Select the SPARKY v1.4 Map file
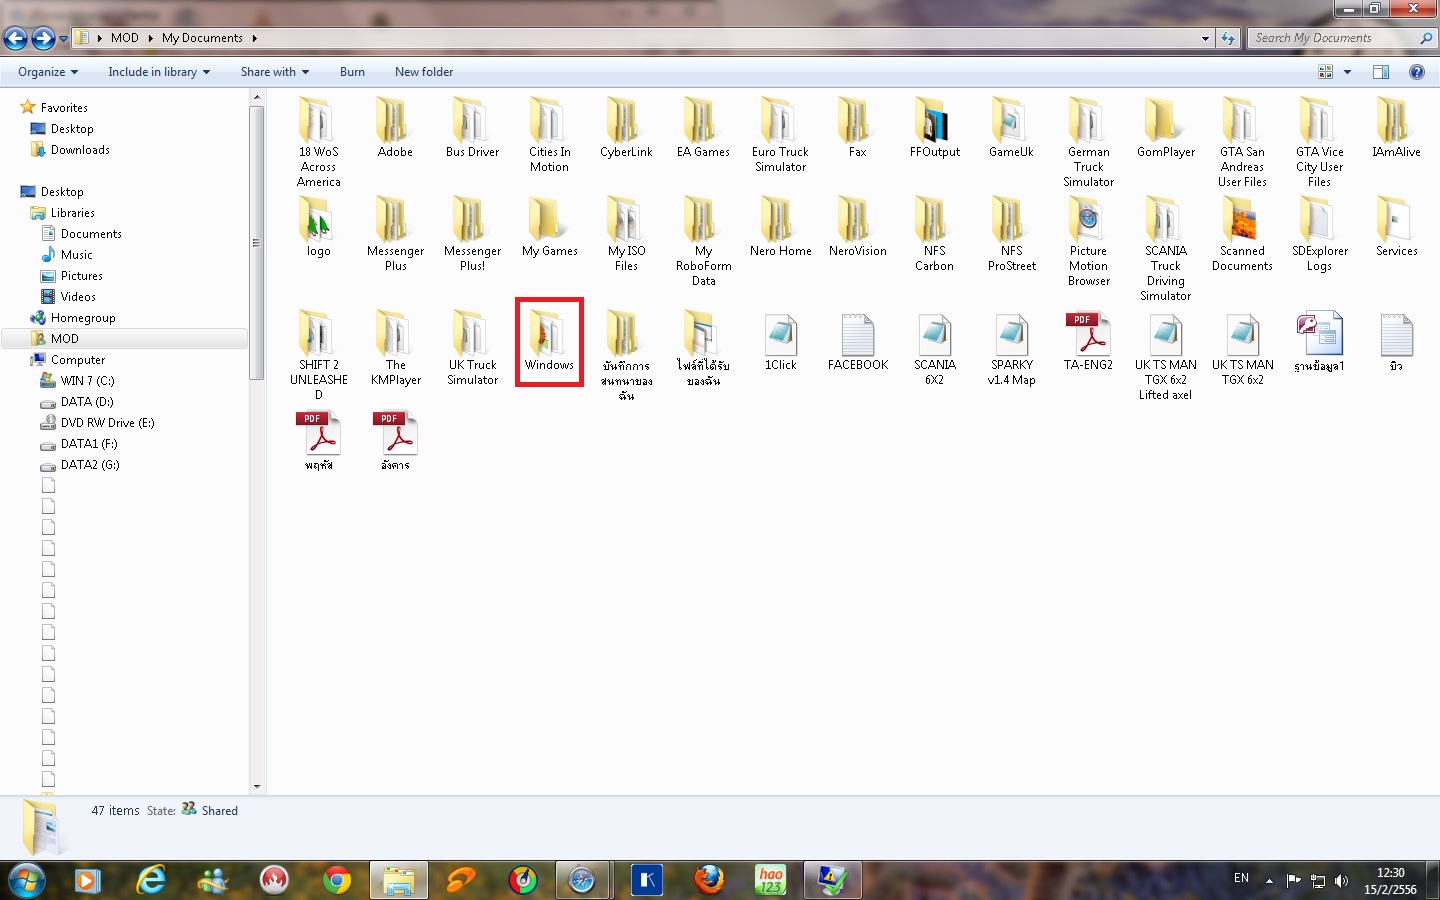 (x=1011, y=349)
